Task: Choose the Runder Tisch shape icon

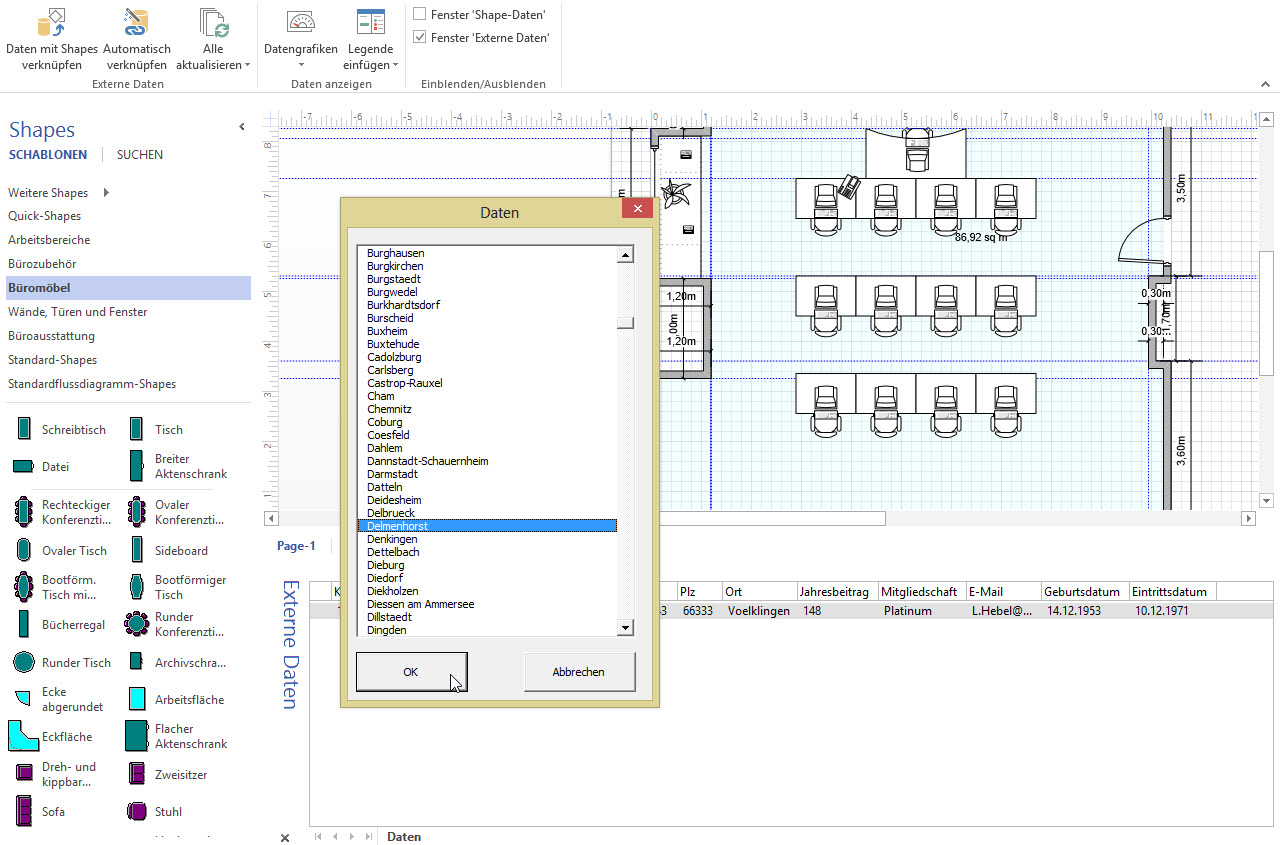Action: click(23, 662)
